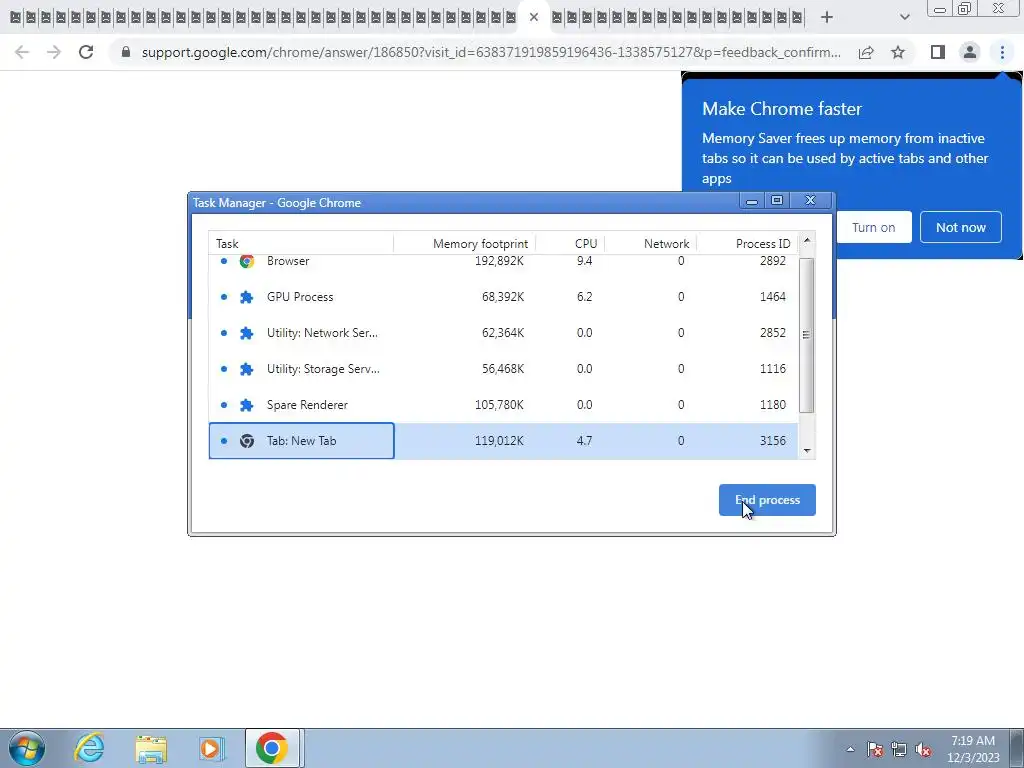
Task: Minimize the Task Manager window
Action: pos(752,200)
